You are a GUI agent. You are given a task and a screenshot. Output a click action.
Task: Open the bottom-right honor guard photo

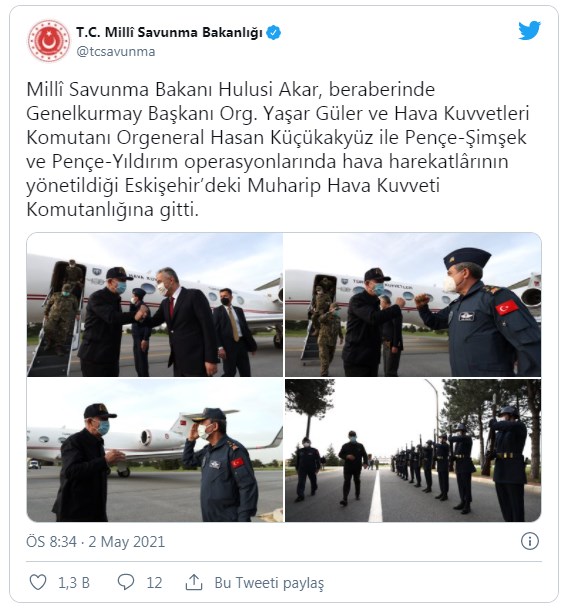[413, 450]
